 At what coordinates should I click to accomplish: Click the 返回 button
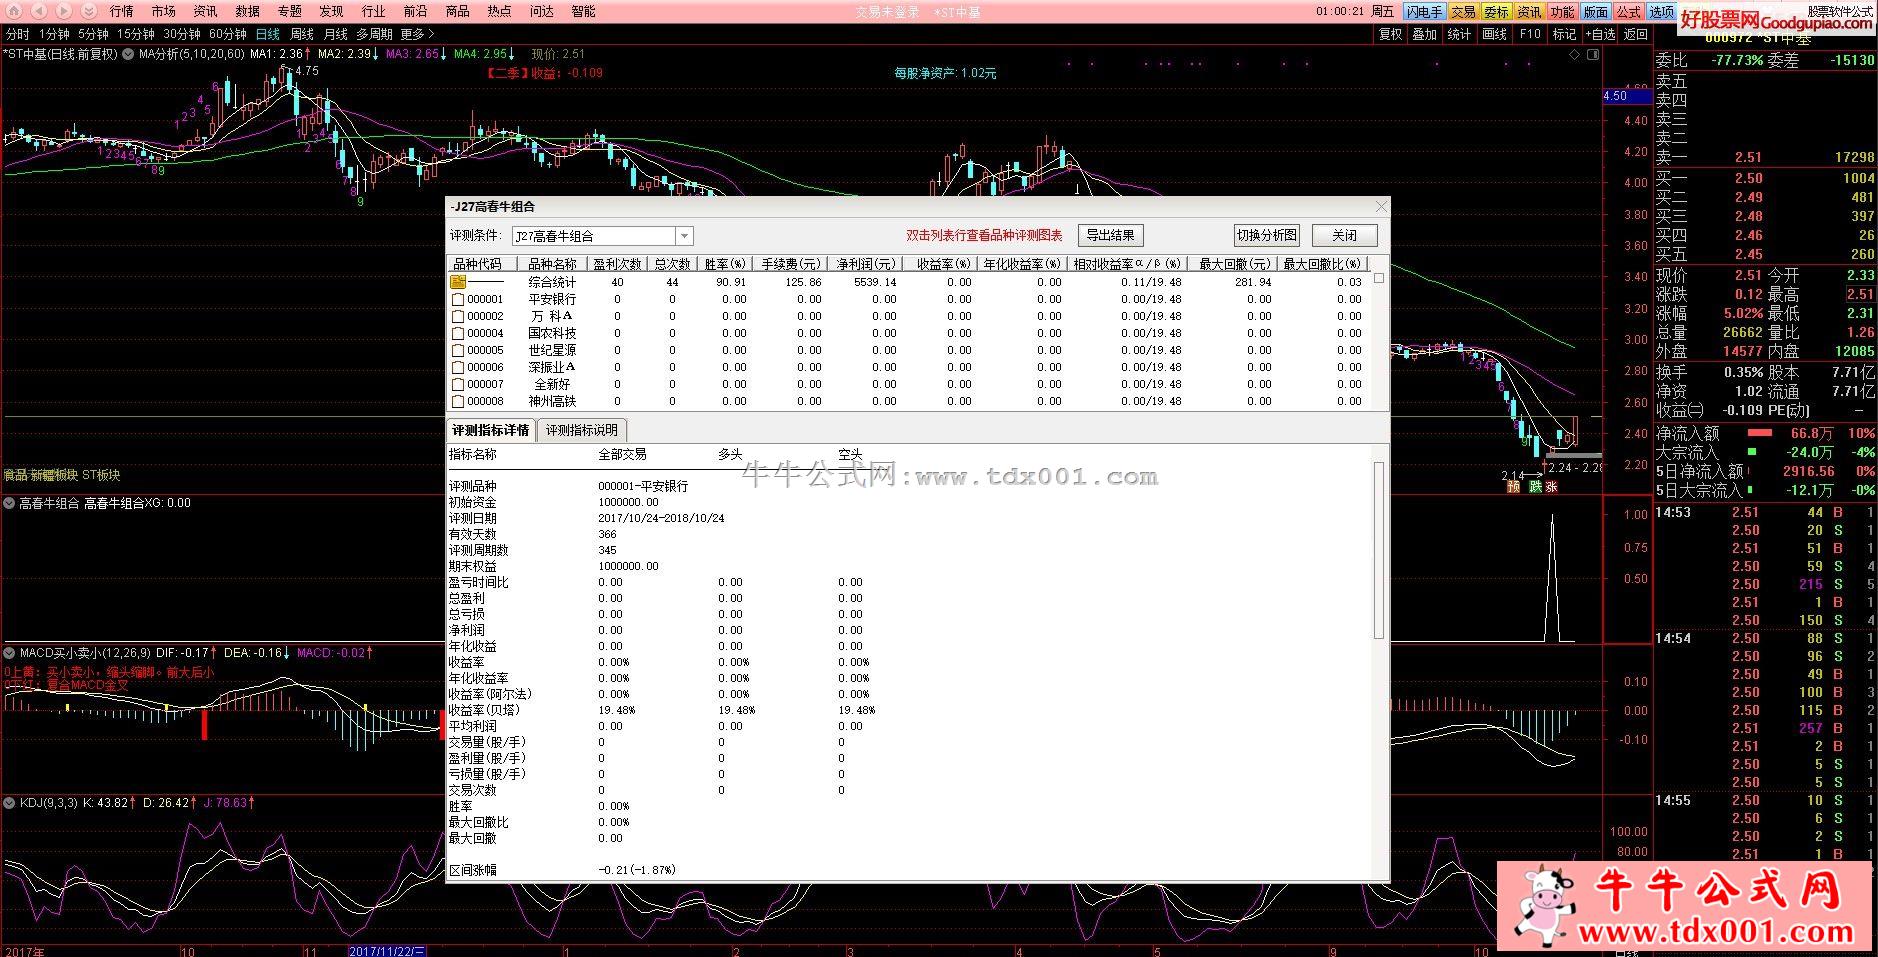tap(1636, 34)
